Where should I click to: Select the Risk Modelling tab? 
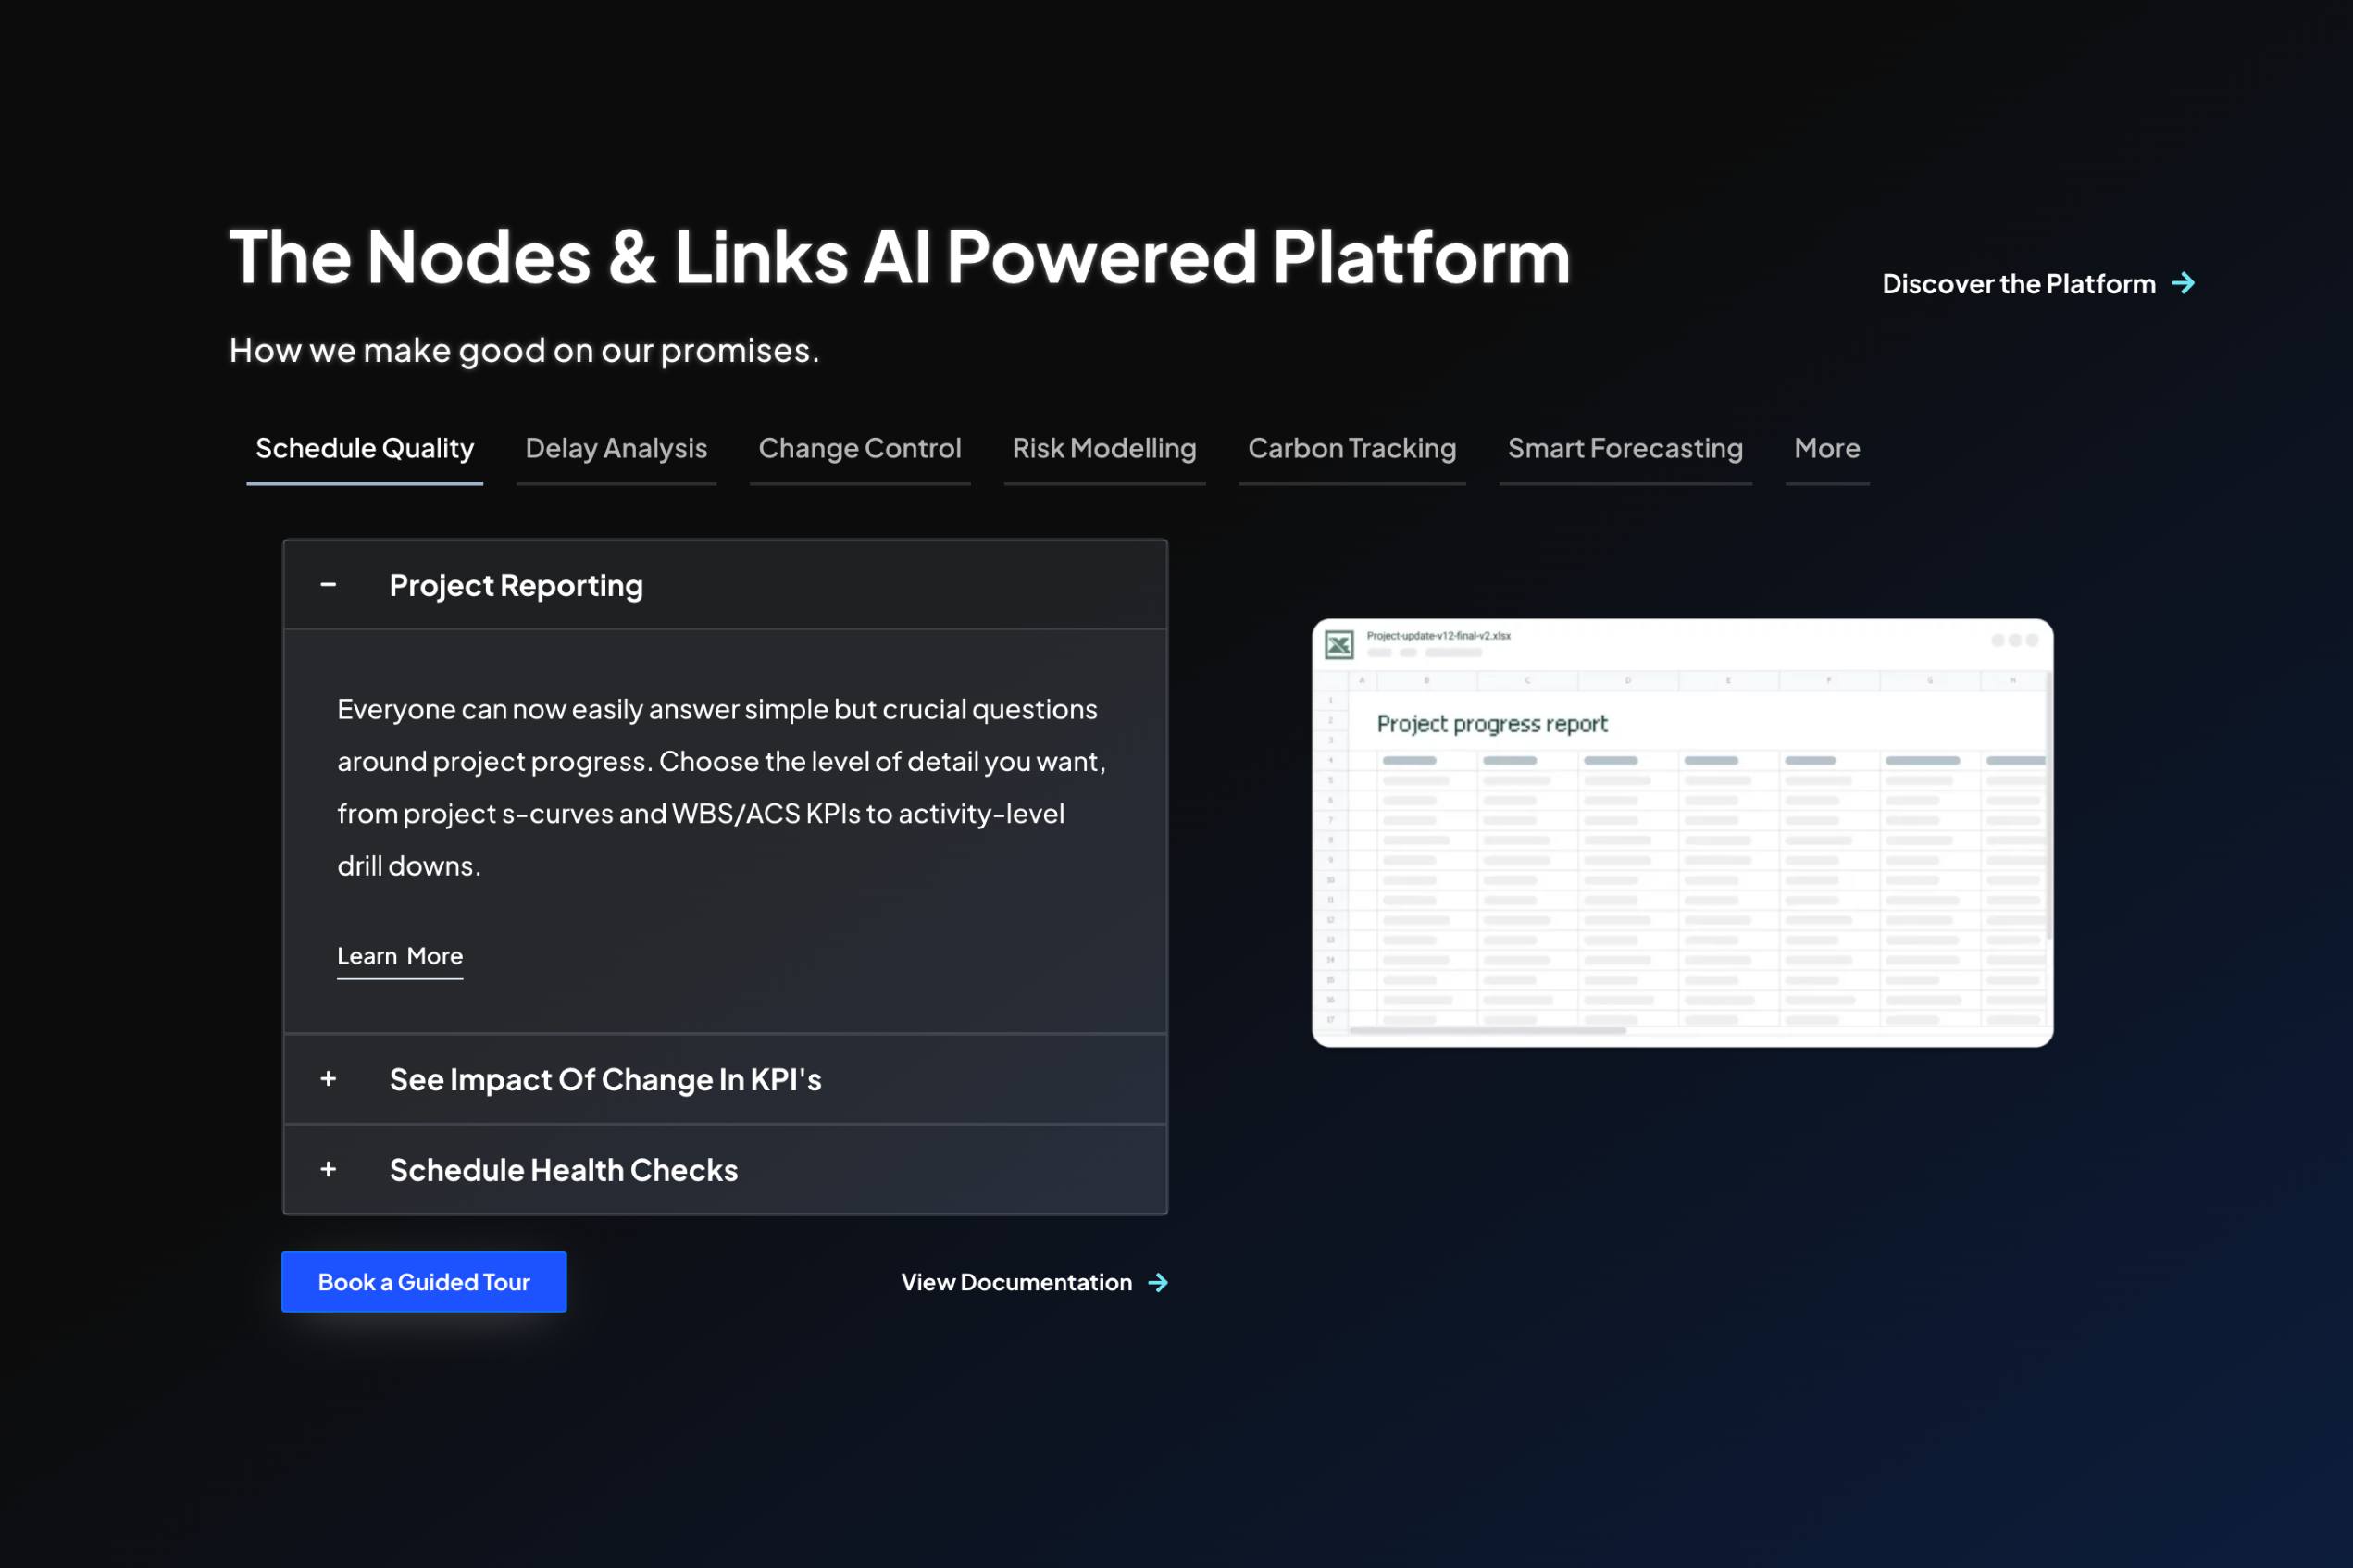point(1104,449)
